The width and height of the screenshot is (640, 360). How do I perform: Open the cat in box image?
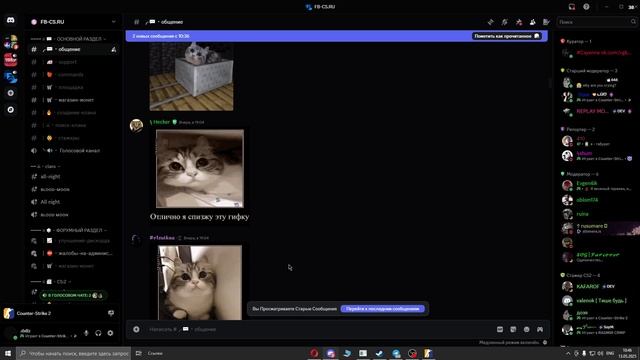(x=191, y=77)
